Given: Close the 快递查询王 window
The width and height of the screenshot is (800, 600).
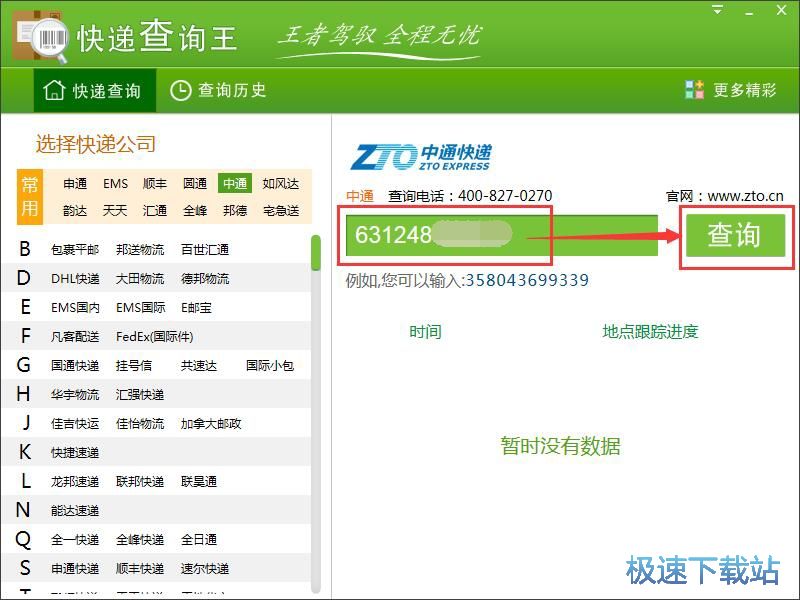Looking at the screenshot, I should 781,10.
